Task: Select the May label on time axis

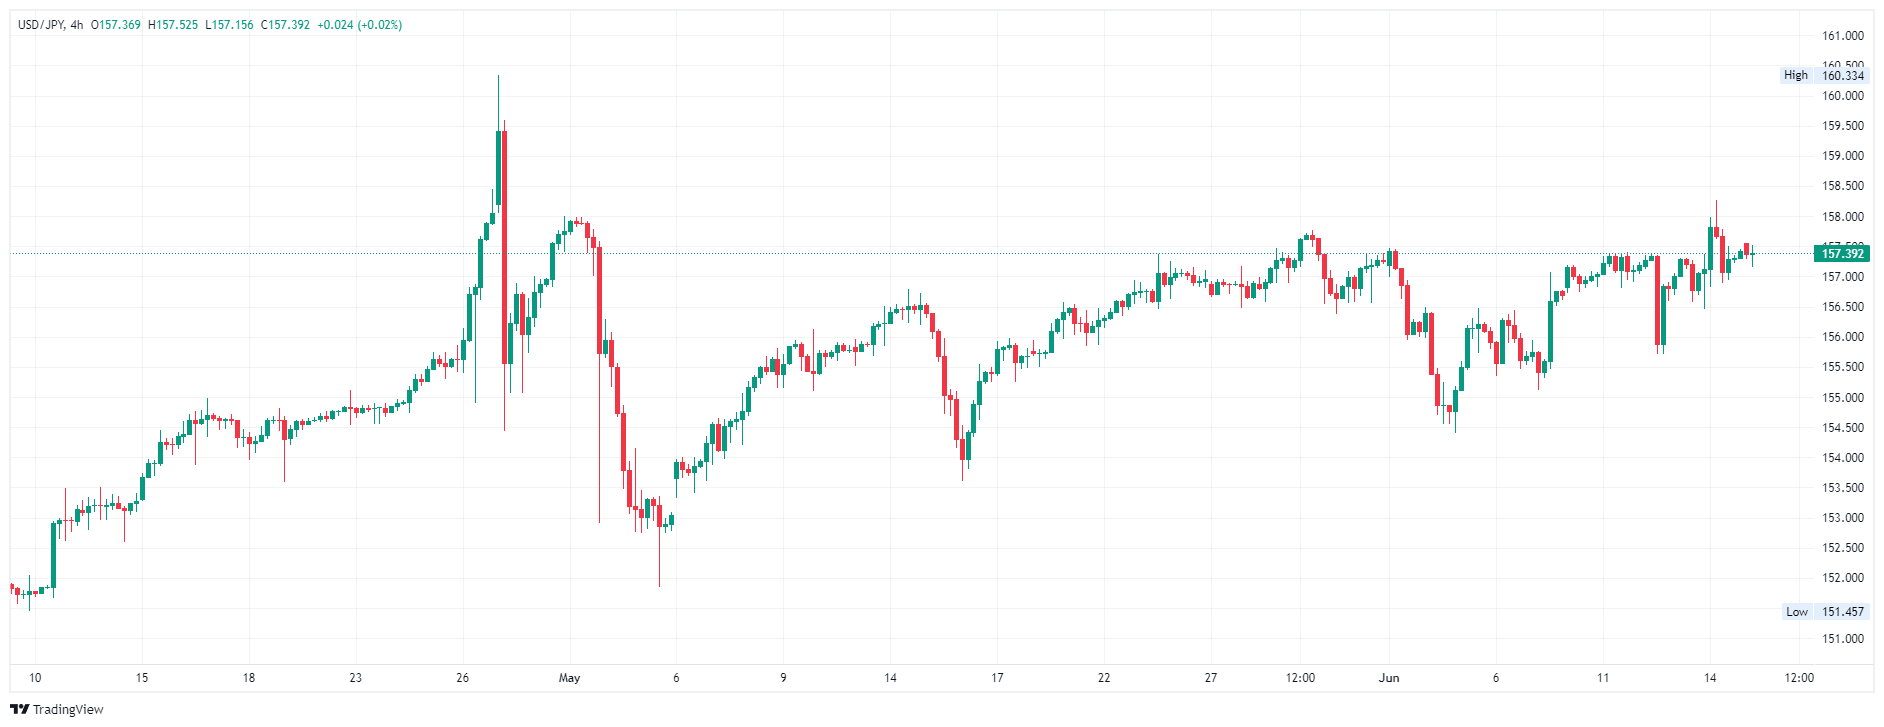Action: 569,678
